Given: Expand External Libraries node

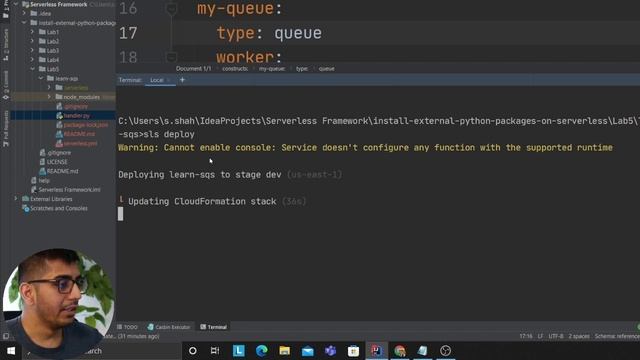Looking at the screenshot, I should [x=16, y=199].
